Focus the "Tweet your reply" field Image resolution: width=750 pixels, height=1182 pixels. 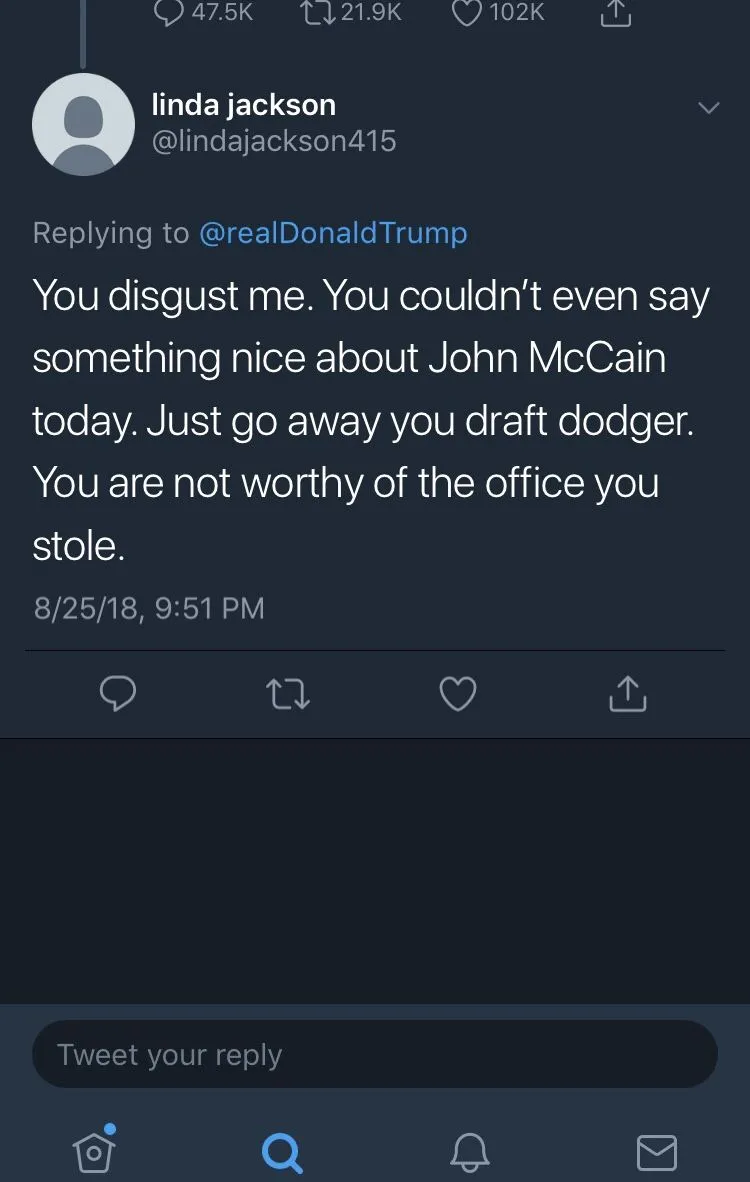tap(374, 1054)
